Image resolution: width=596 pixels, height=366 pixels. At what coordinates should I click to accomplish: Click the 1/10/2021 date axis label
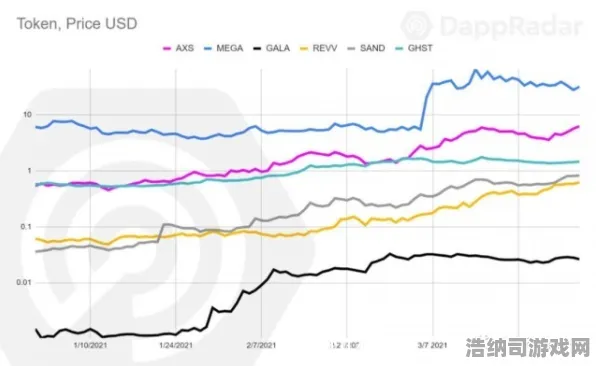coord(90,345)
